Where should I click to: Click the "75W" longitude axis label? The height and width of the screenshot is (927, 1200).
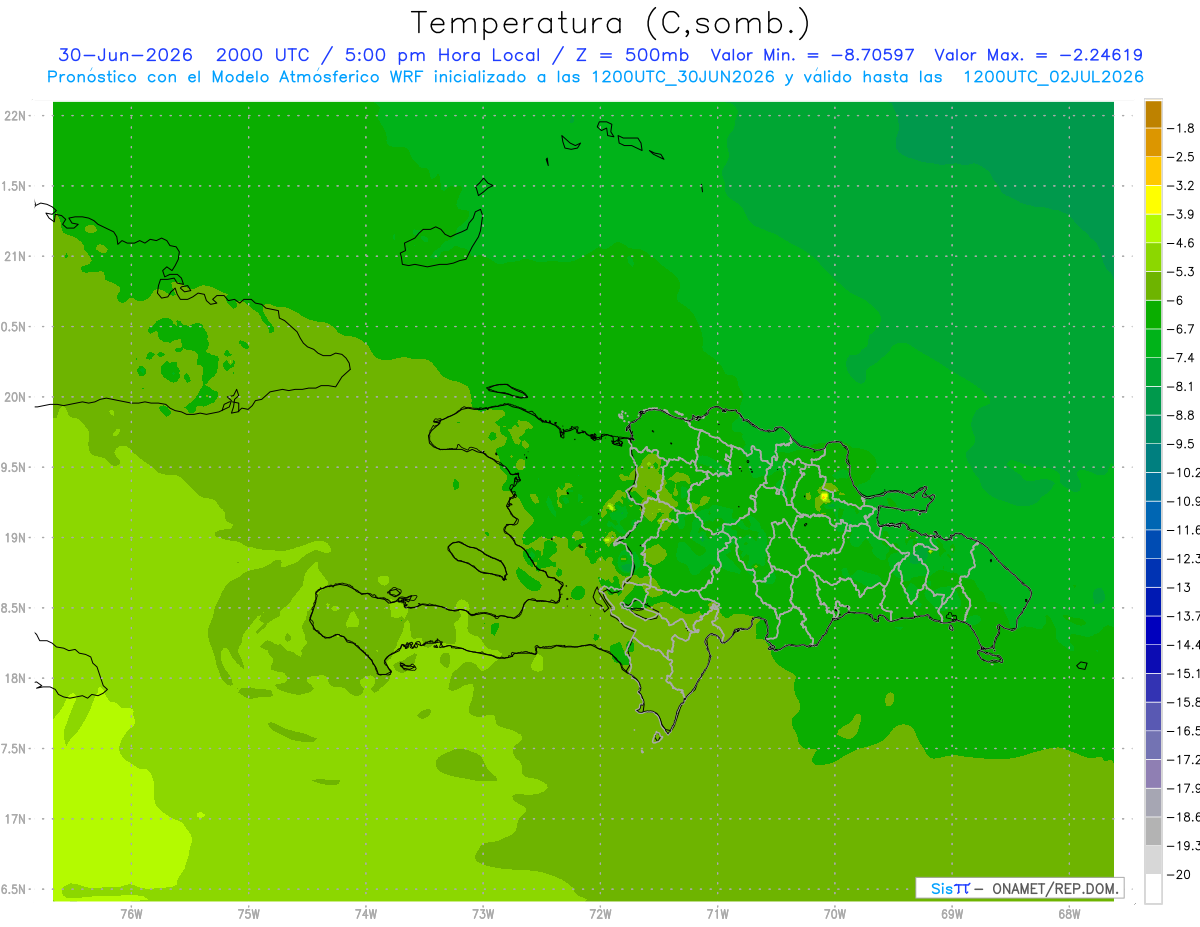tap(248, 914)
